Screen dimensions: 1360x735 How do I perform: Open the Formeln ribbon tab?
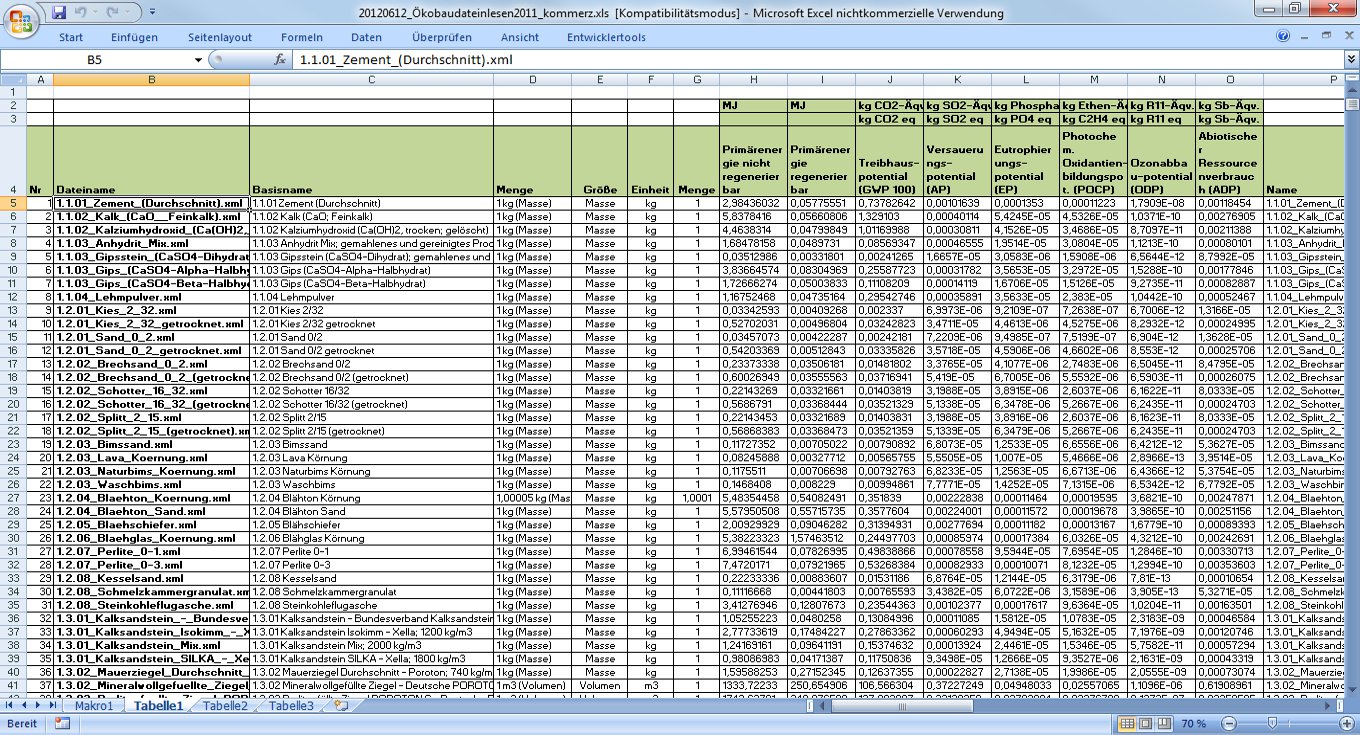302,37
